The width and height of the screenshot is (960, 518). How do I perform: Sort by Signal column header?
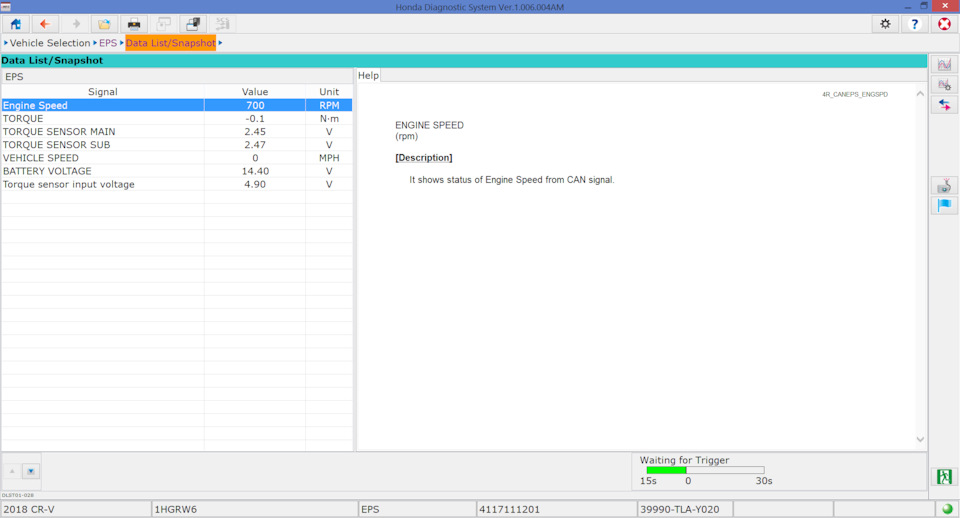tap(102, 91)
